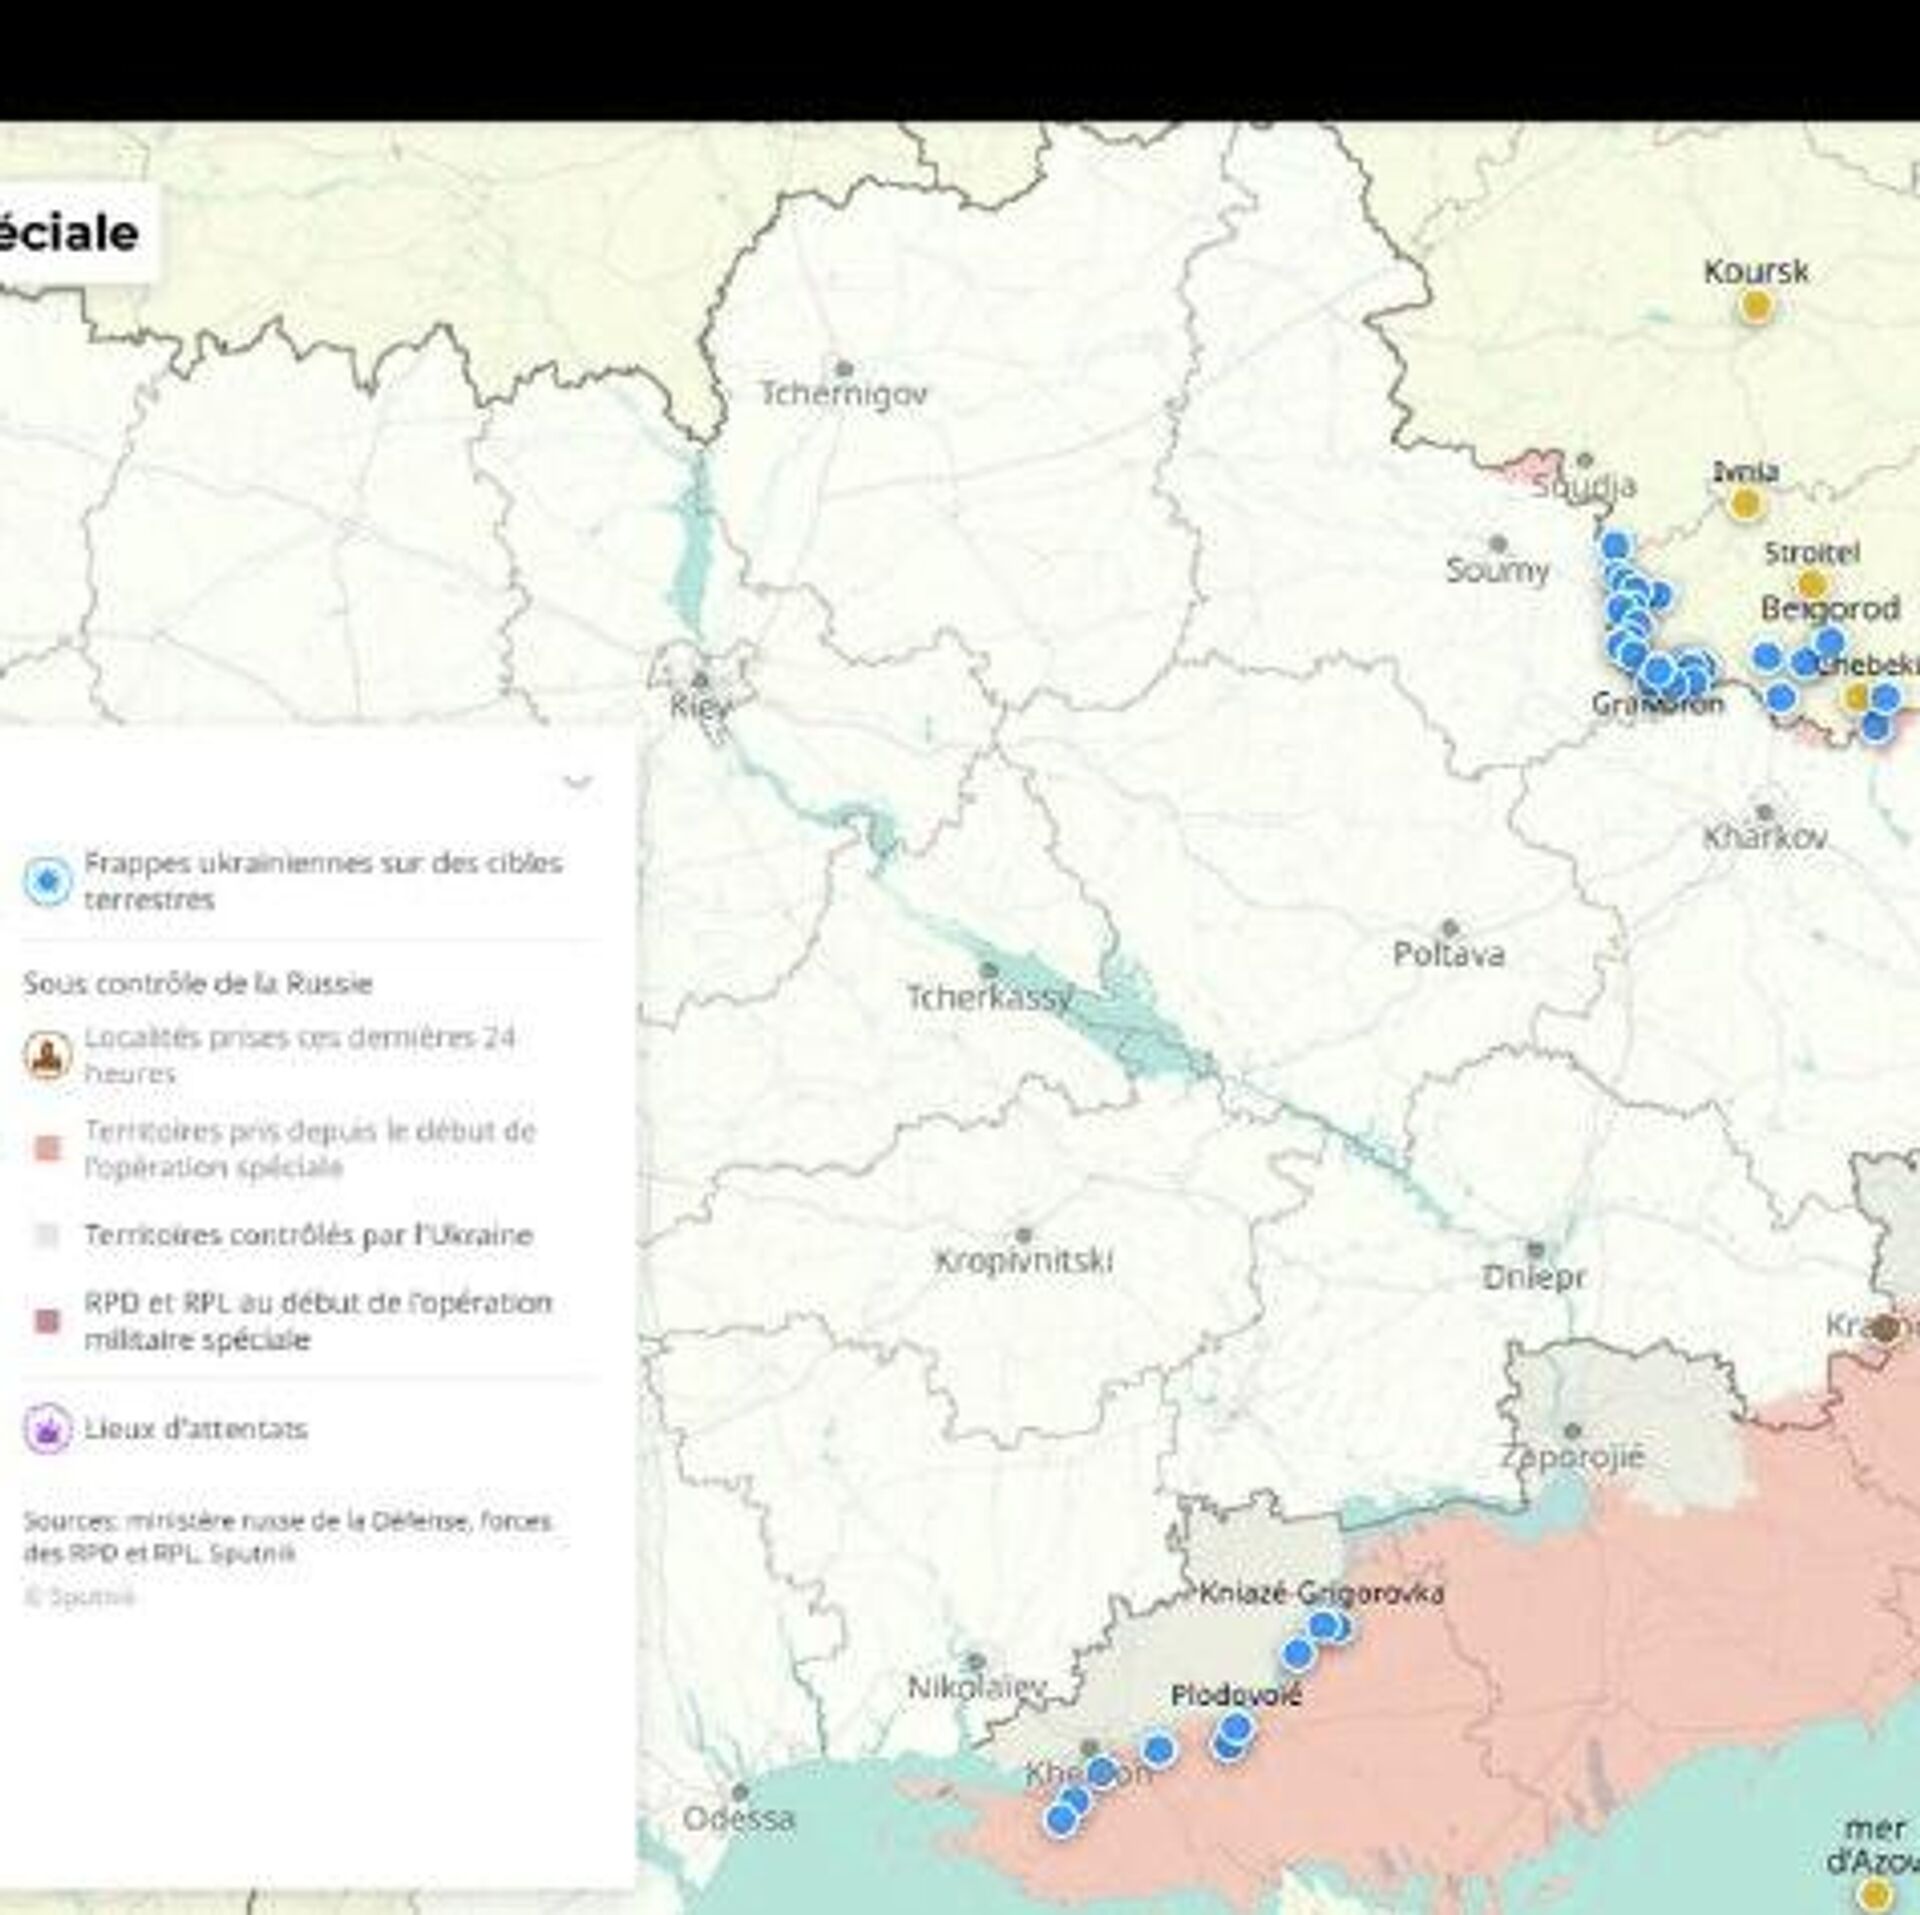Click the Lieux d'attentats legend label
The height and width of the screenshot is (1915, 1920).
195,1428
